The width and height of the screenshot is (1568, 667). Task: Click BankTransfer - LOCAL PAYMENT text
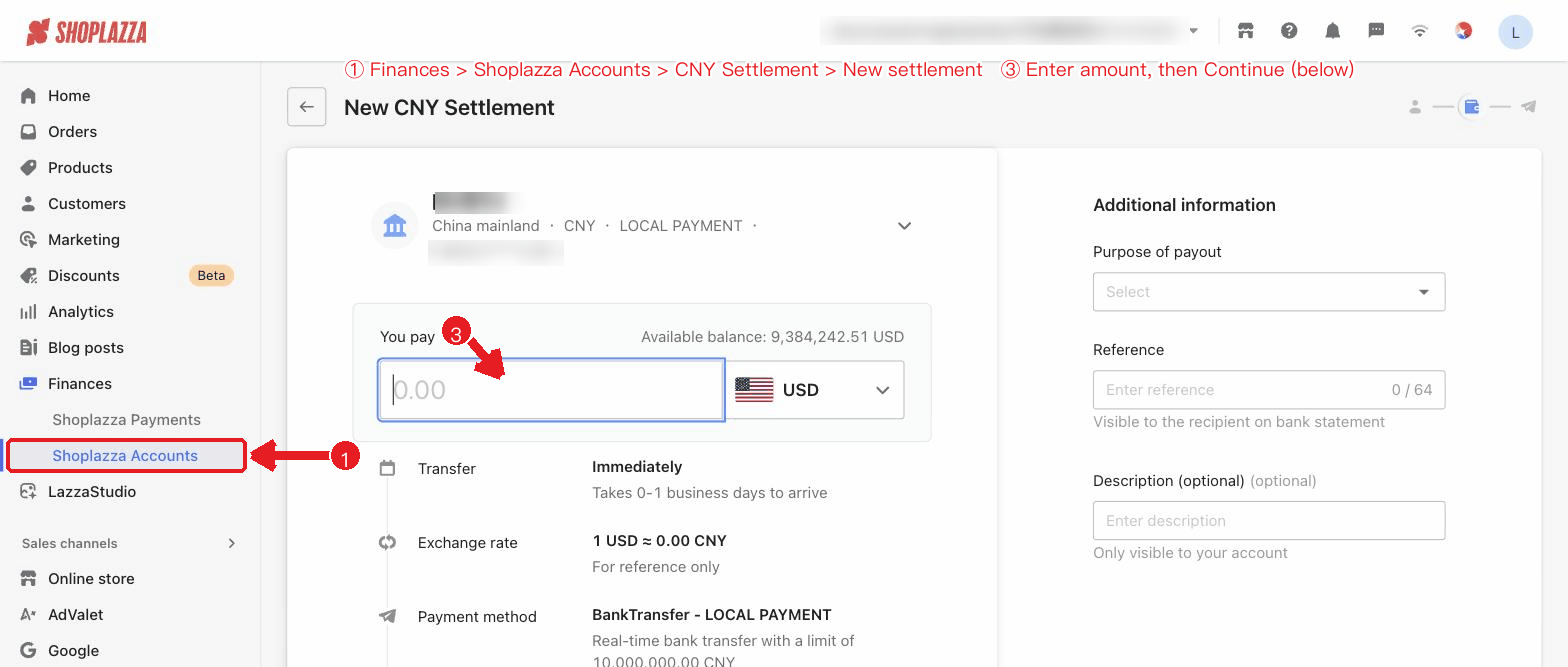pyautogui.click(x=712, y=615)
